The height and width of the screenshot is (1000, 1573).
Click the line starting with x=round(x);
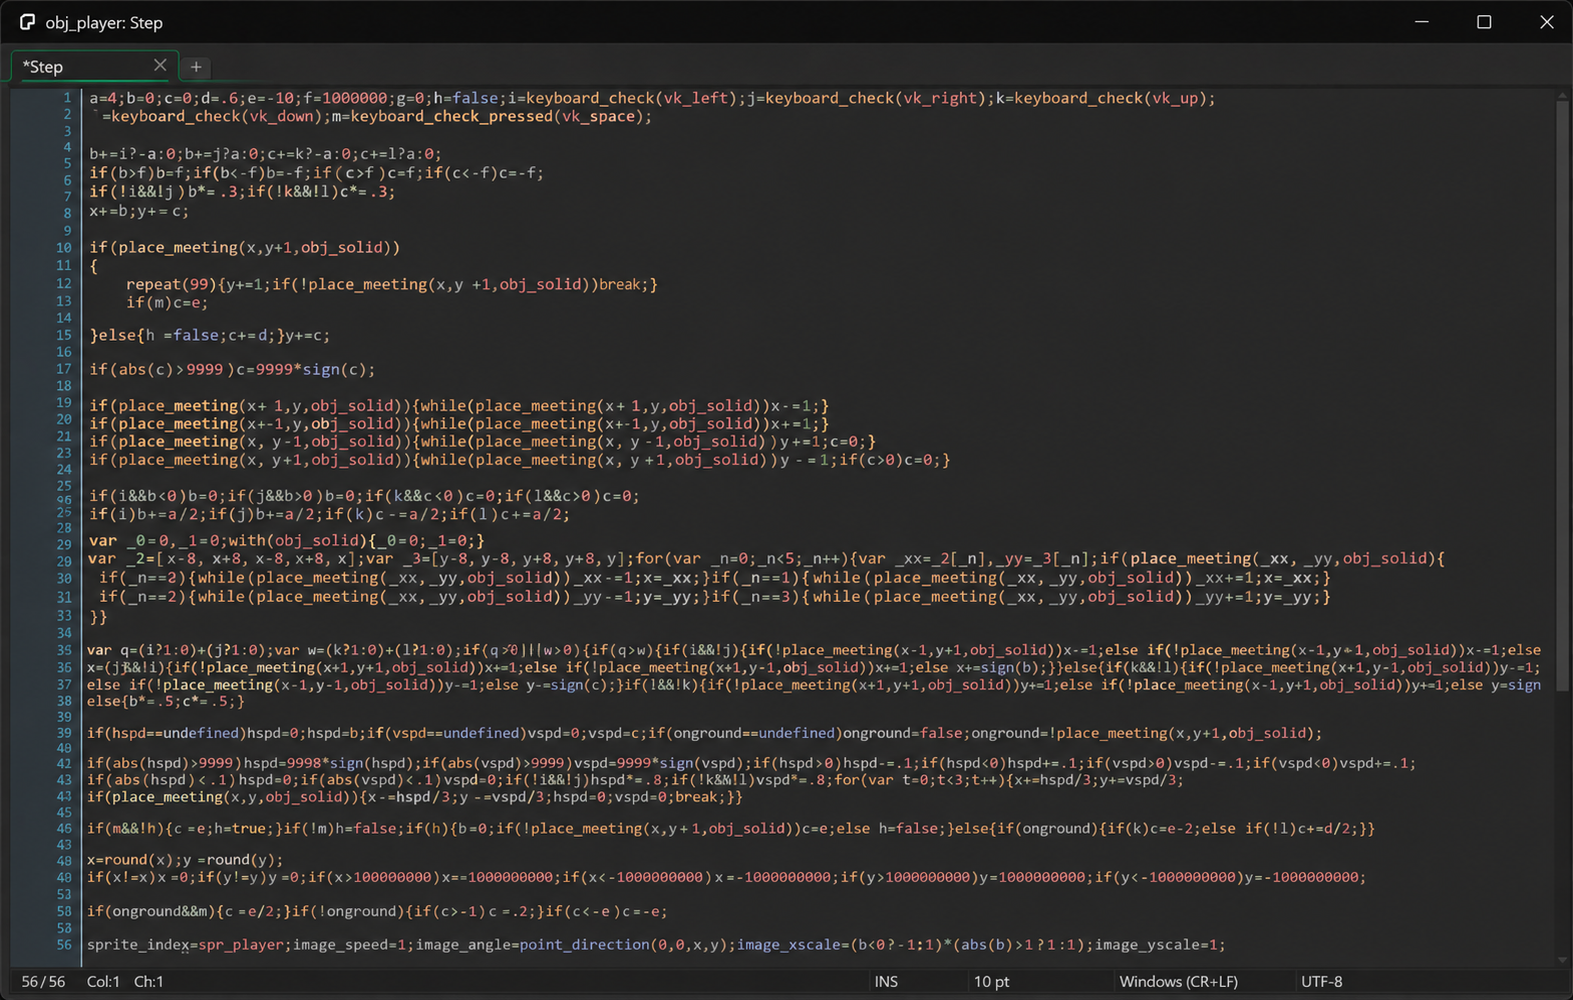(x=185, y=859)
